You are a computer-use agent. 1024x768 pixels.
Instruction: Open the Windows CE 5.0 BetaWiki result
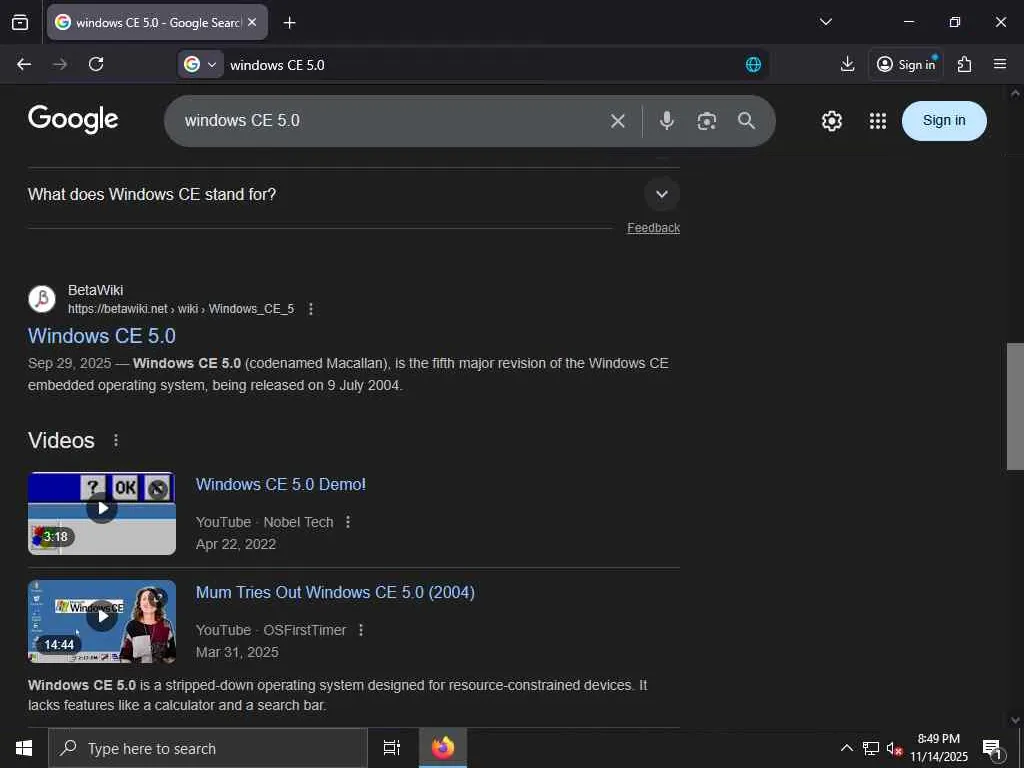coord(102,336)
